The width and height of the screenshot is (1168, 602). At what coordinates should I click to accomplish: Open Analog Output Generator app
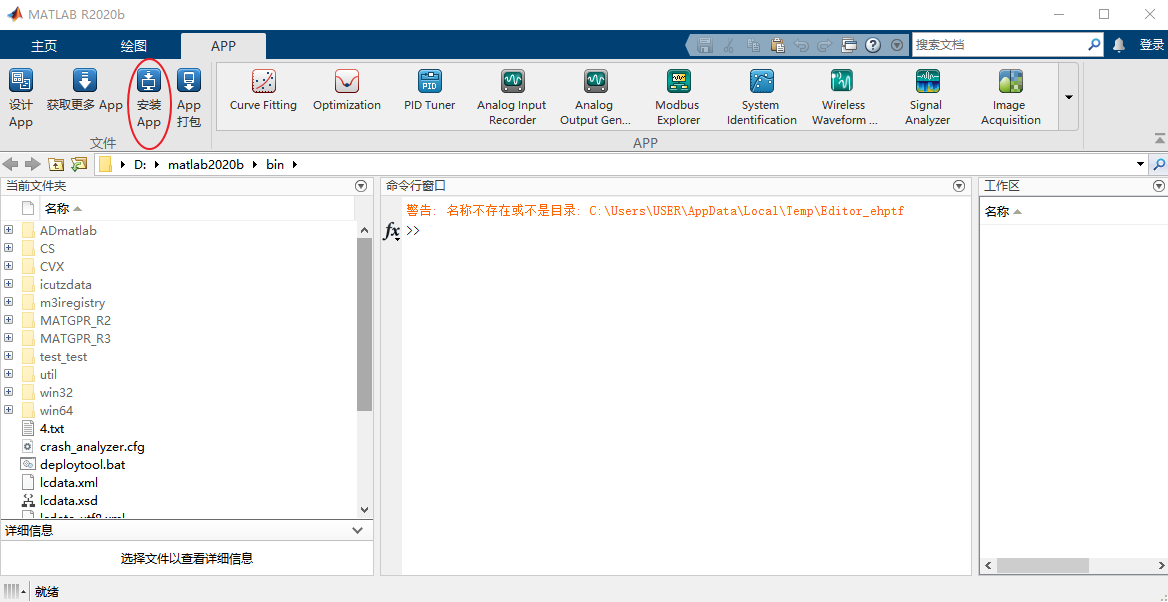(x=595, y=98)
